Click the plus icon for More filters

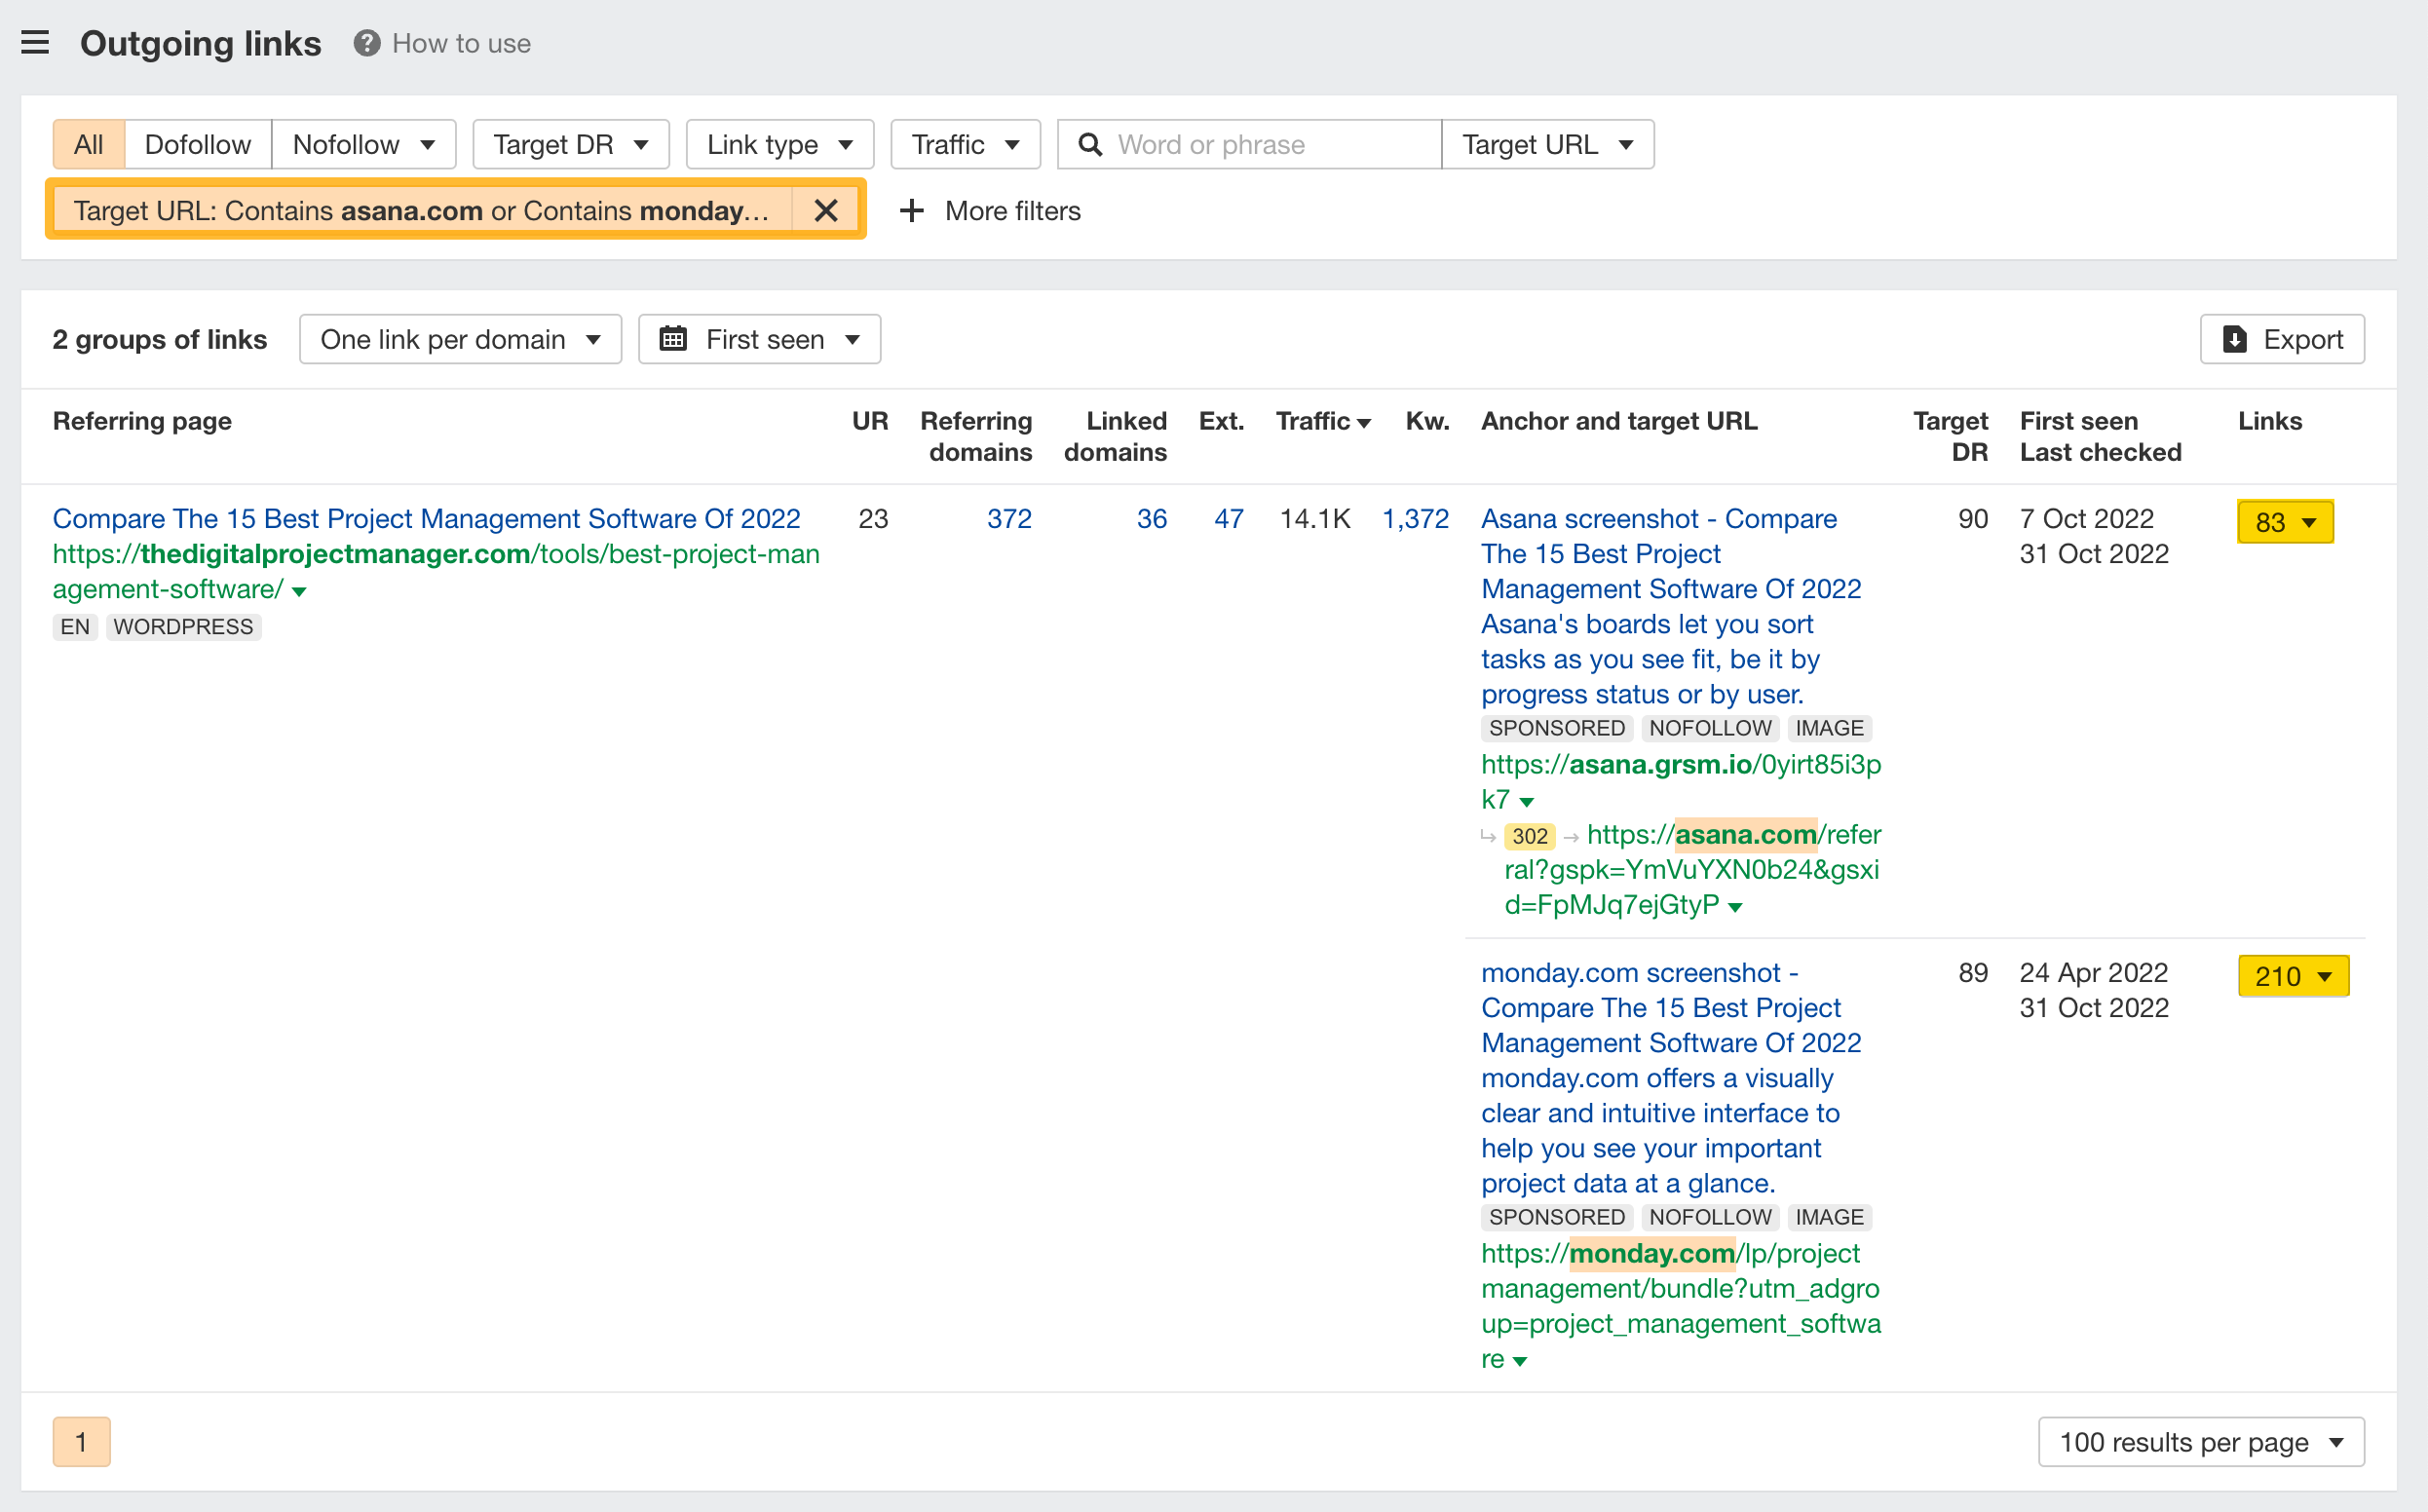point(911,211)
